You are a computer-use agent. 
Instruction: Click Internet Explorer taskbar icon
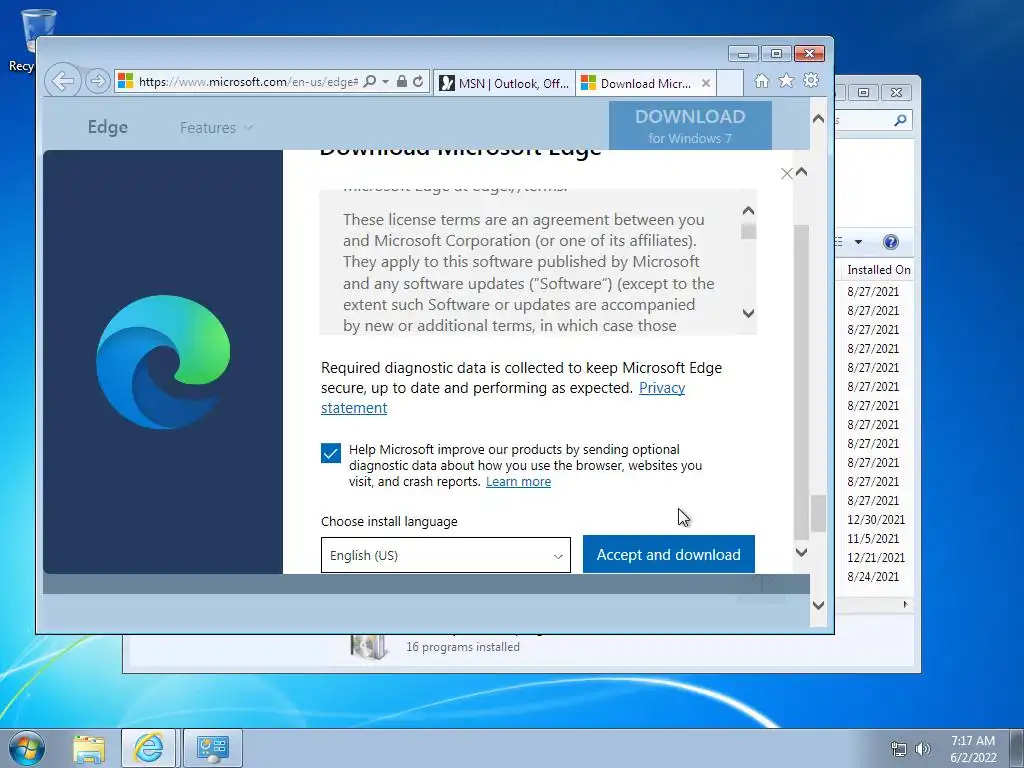click(149, 749)
